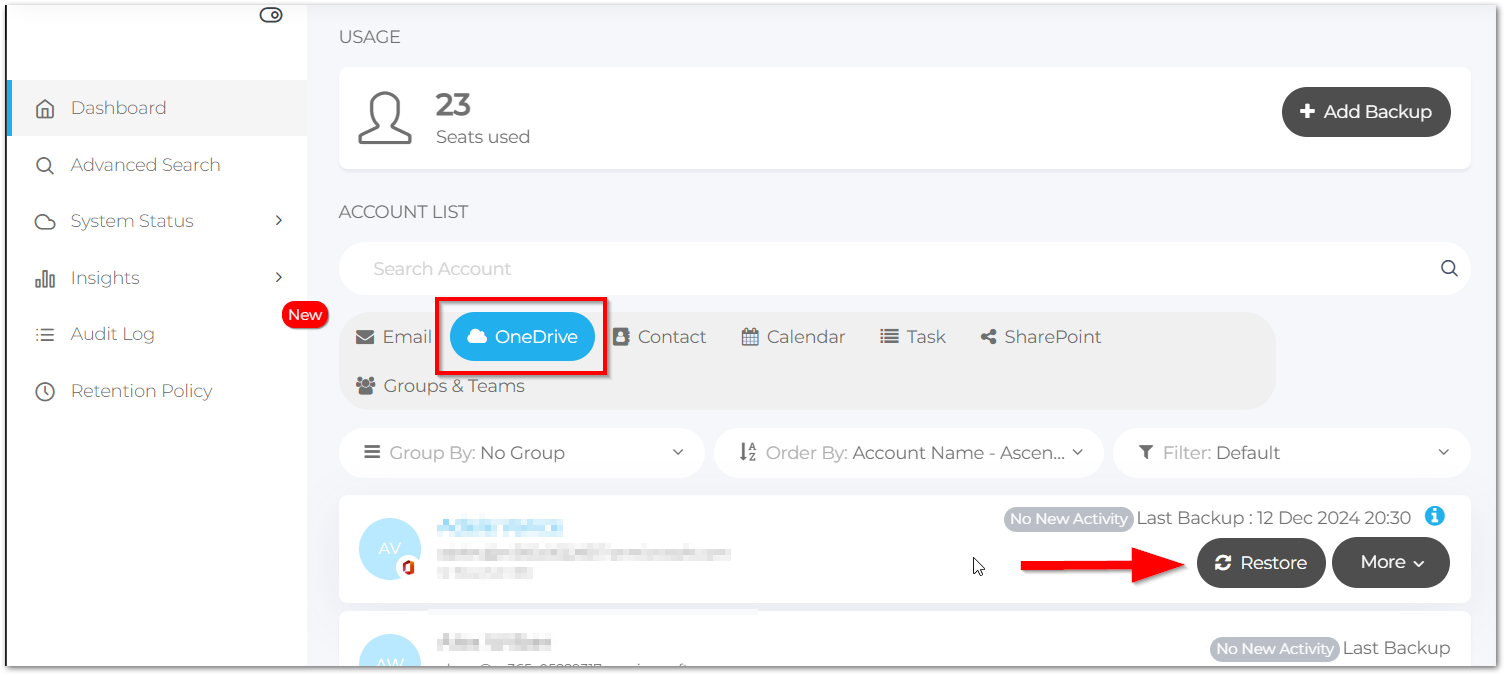The width and height of the screenshot is (1505, 675).
Task: Open the Groups & Teams tab
Action: click(x=440, y=386)
